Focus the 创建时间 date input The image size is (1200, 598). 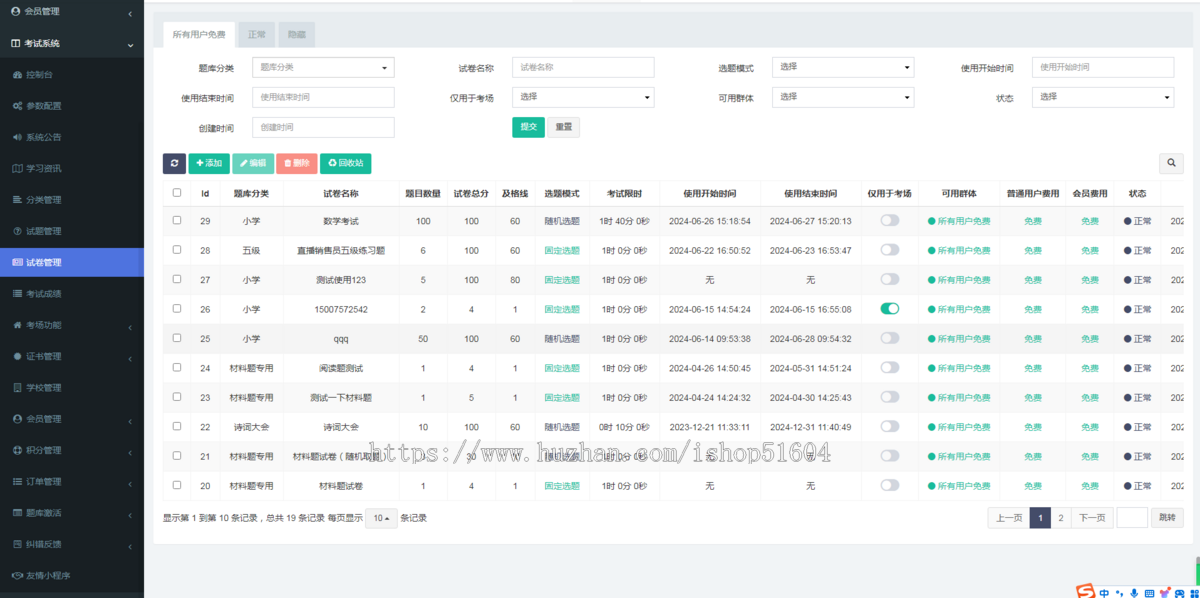(323, 127)
